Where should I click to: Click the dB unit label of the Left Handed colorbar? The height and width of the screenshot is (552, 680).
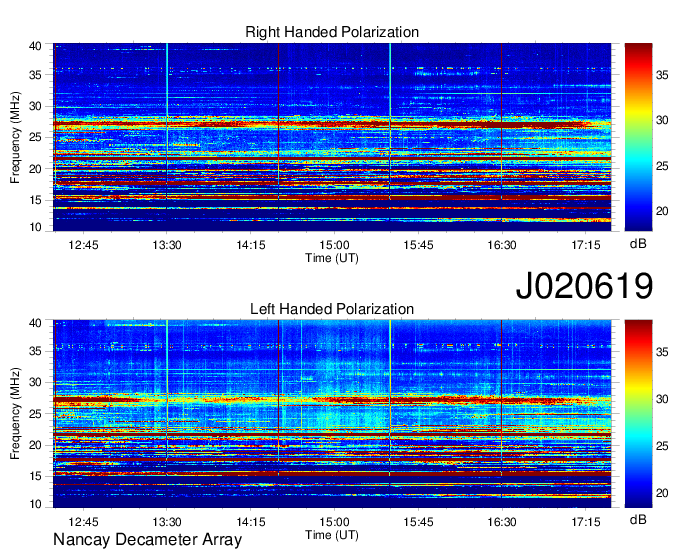click(638, 520)
